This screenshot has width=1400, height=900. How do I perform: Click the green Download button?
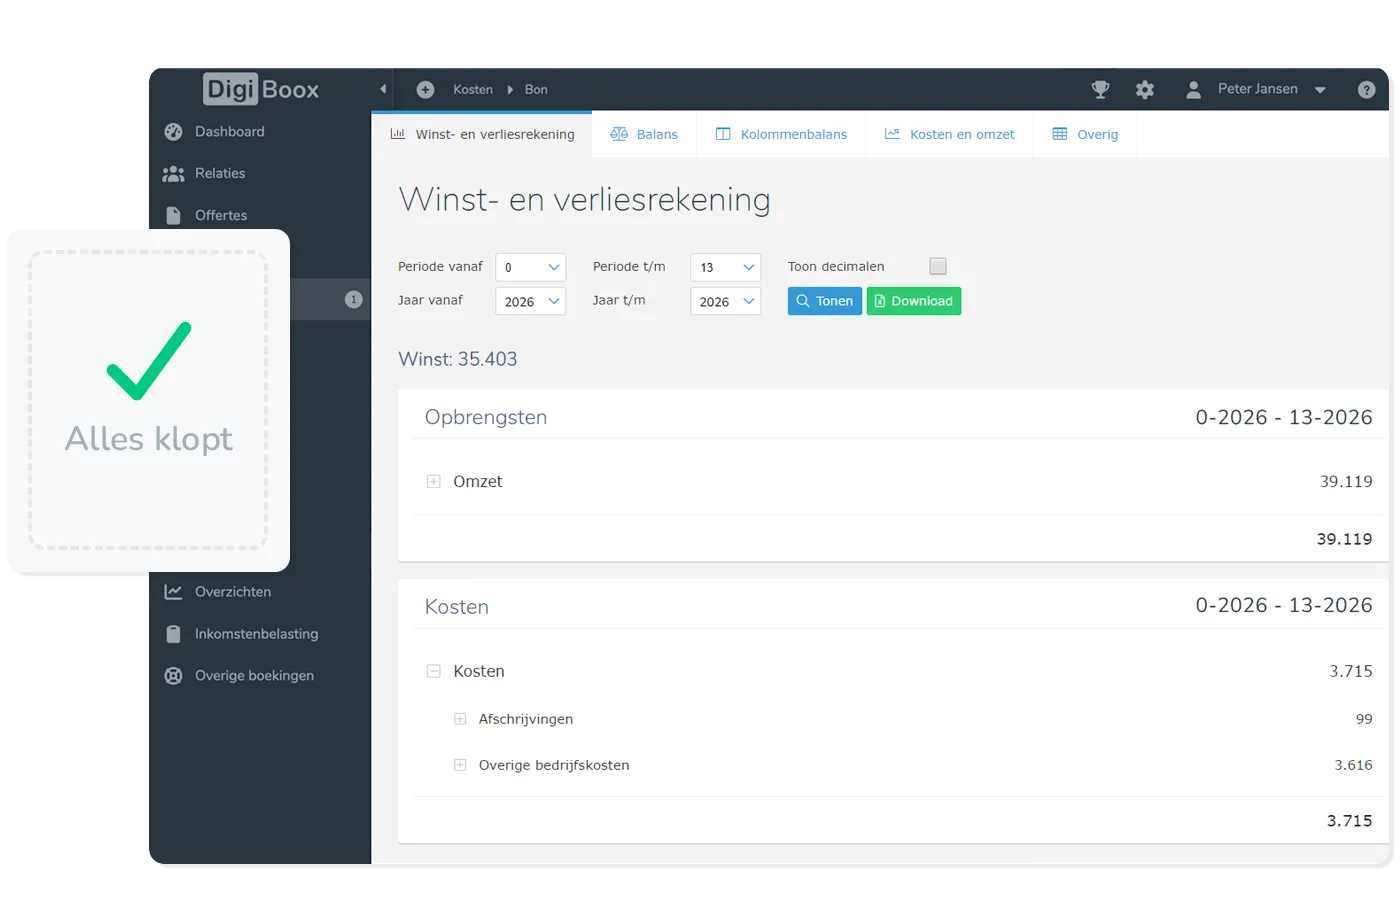[913, 301]
